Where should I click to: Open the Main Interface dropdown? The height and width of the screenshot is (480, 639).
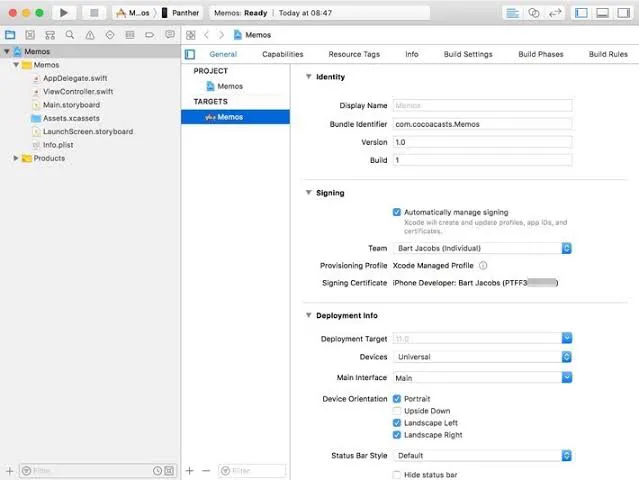click(567, 378)
